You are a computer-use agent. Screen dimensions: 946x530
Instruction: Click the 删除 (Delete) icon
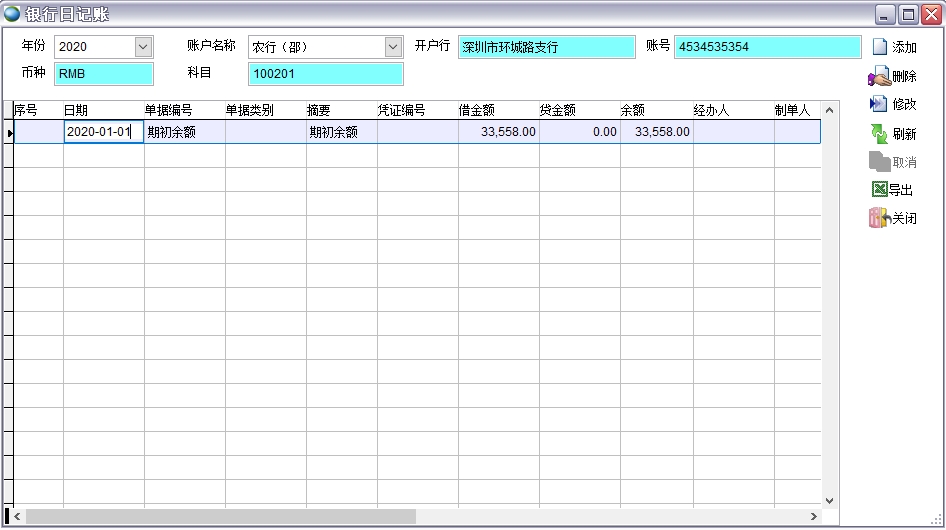[879, 76]
